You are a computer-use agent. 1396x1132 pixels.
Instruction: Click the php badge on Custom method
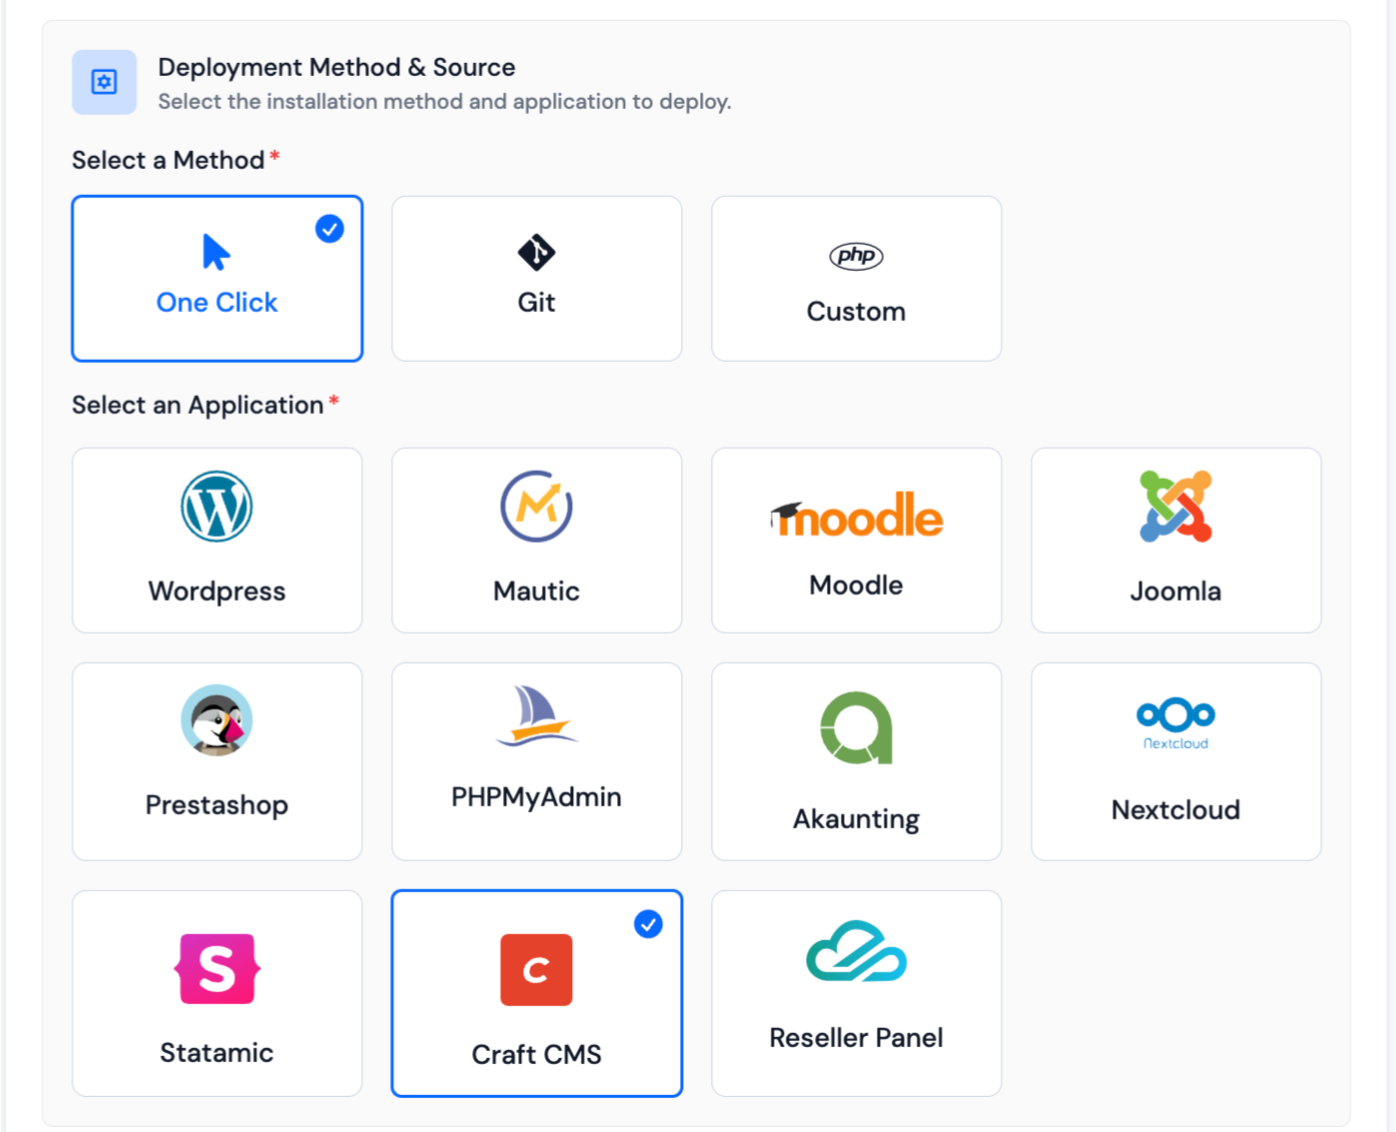[x=856, y=256]
